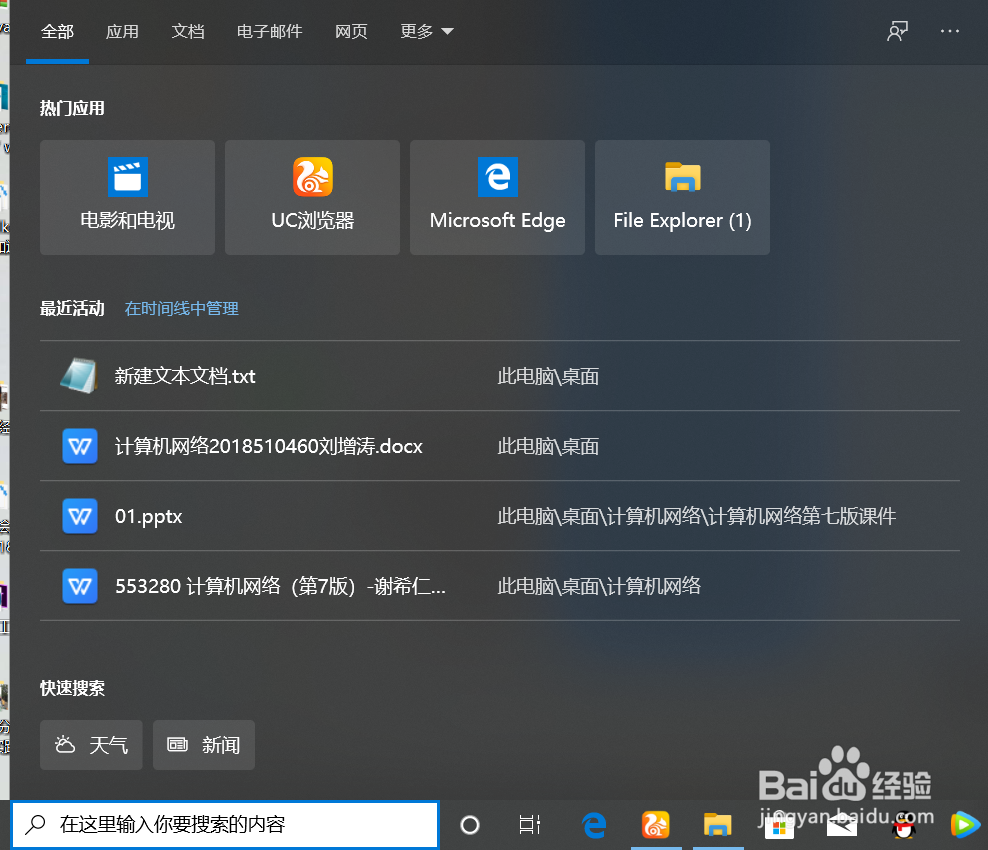Click the notepad icon of 新建文本文档.txt
988x850 pixels.
tap(79, 376)
